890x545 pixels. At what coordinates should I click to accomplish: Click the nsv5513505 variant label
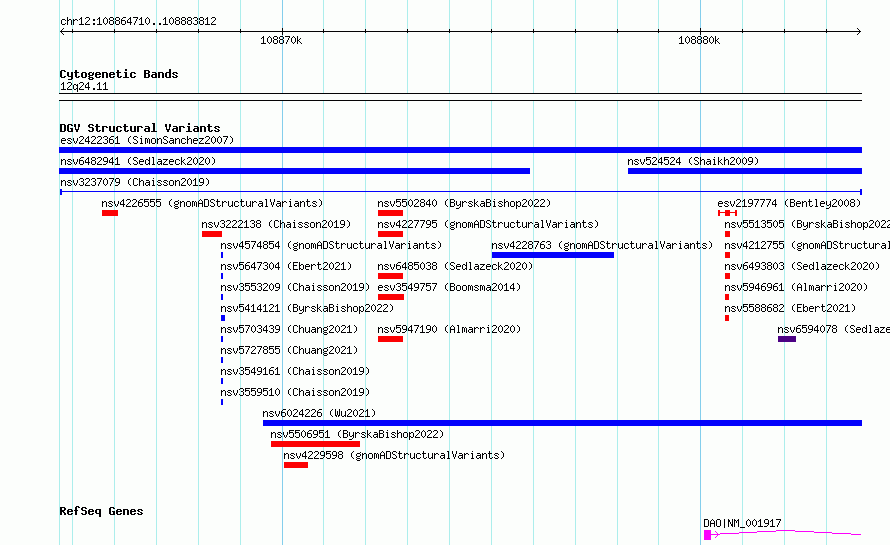[x=807, y=224]
